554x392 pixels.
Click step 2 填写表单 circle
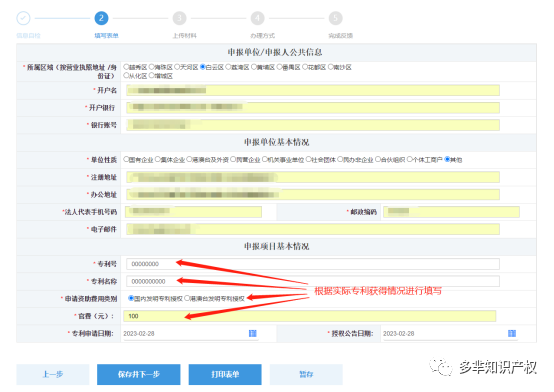(101, 18)
